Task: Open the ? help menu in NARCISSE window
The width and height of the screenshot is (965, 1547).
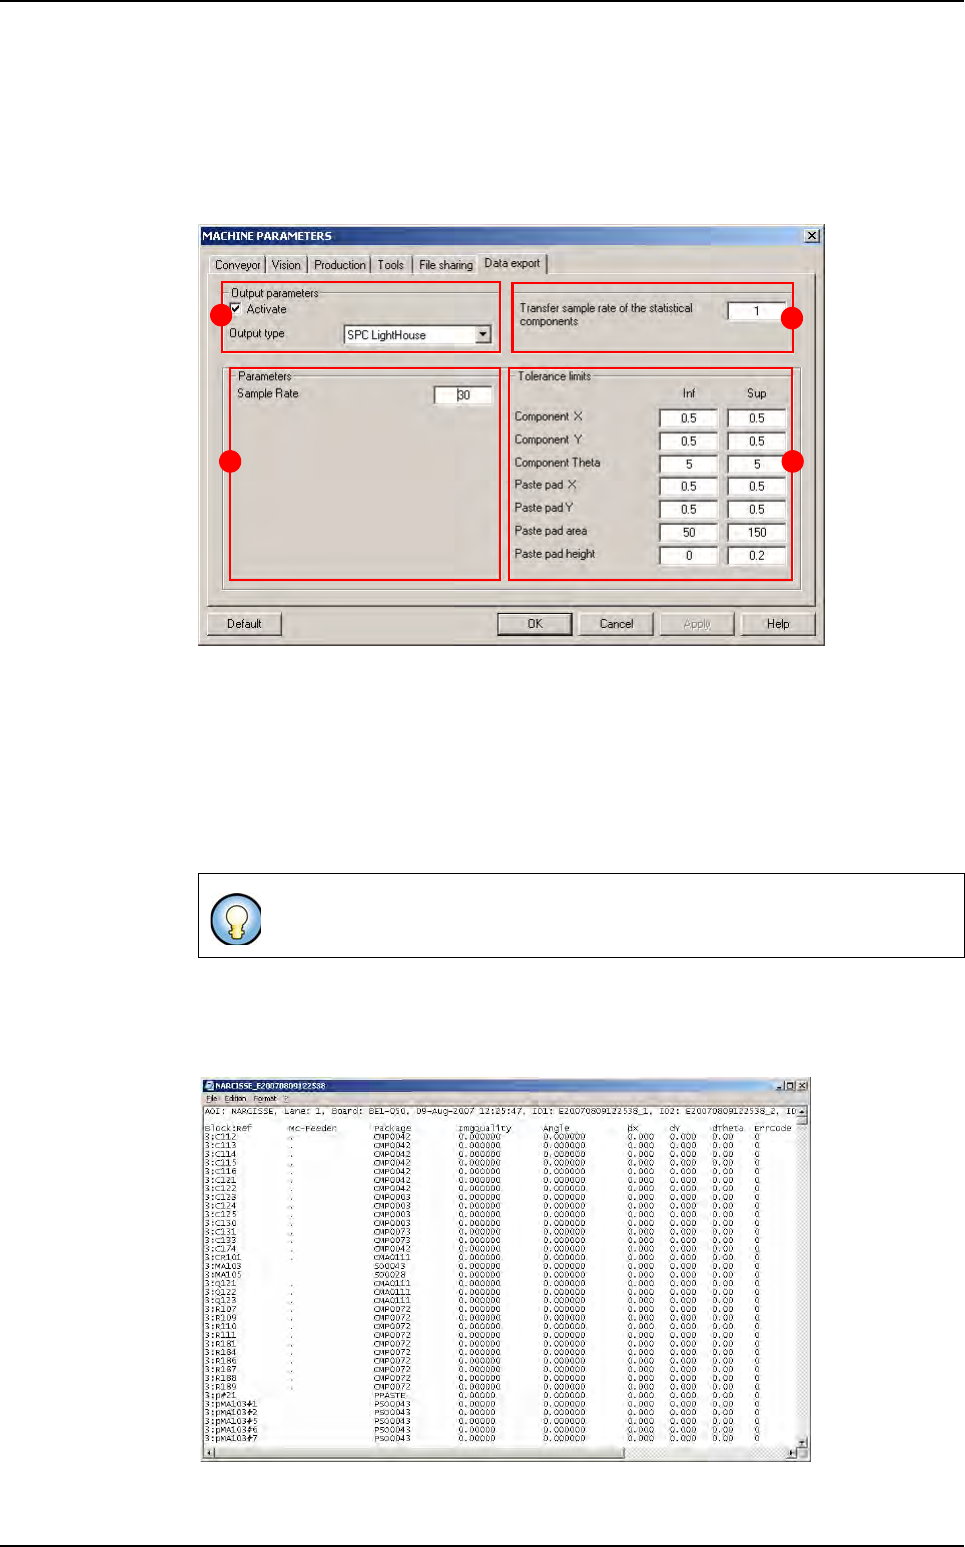Action: point(285,1098)
